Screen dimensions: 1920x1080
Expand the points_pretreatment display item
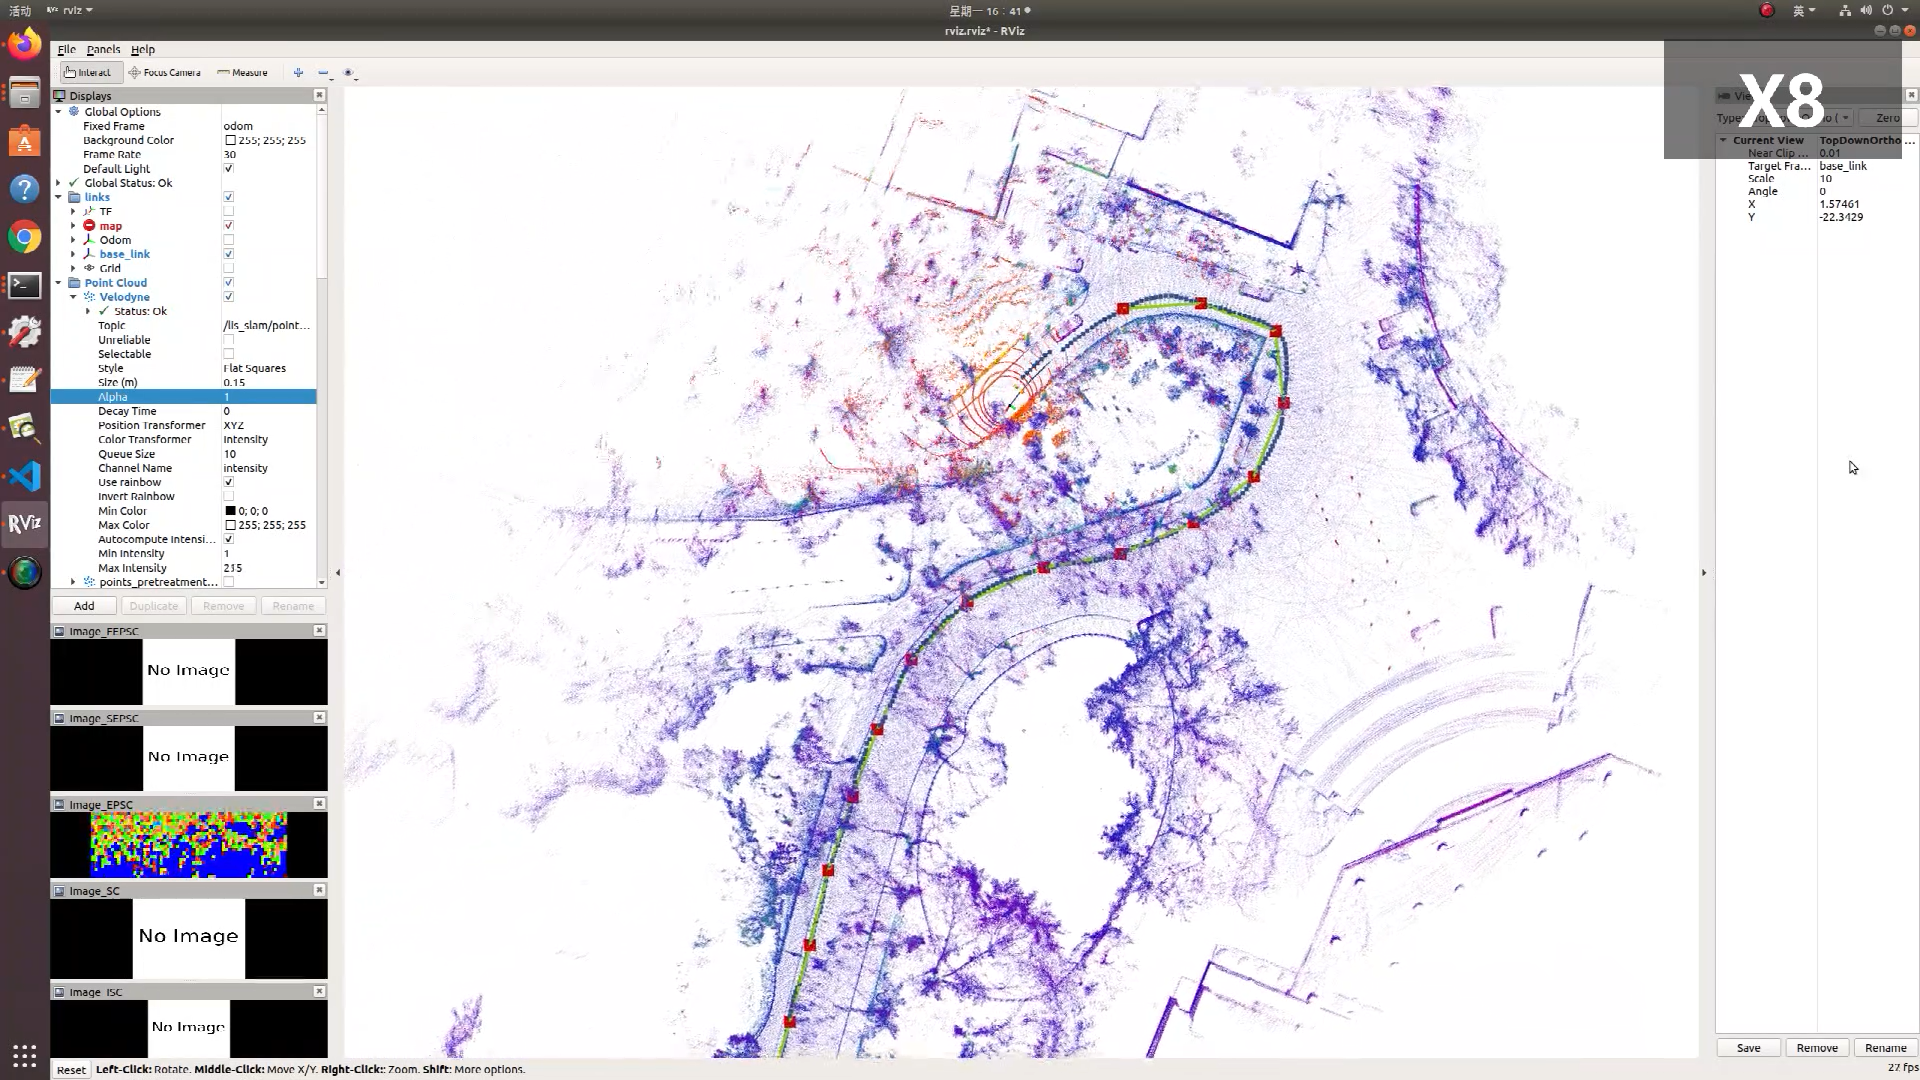[73, 582]
